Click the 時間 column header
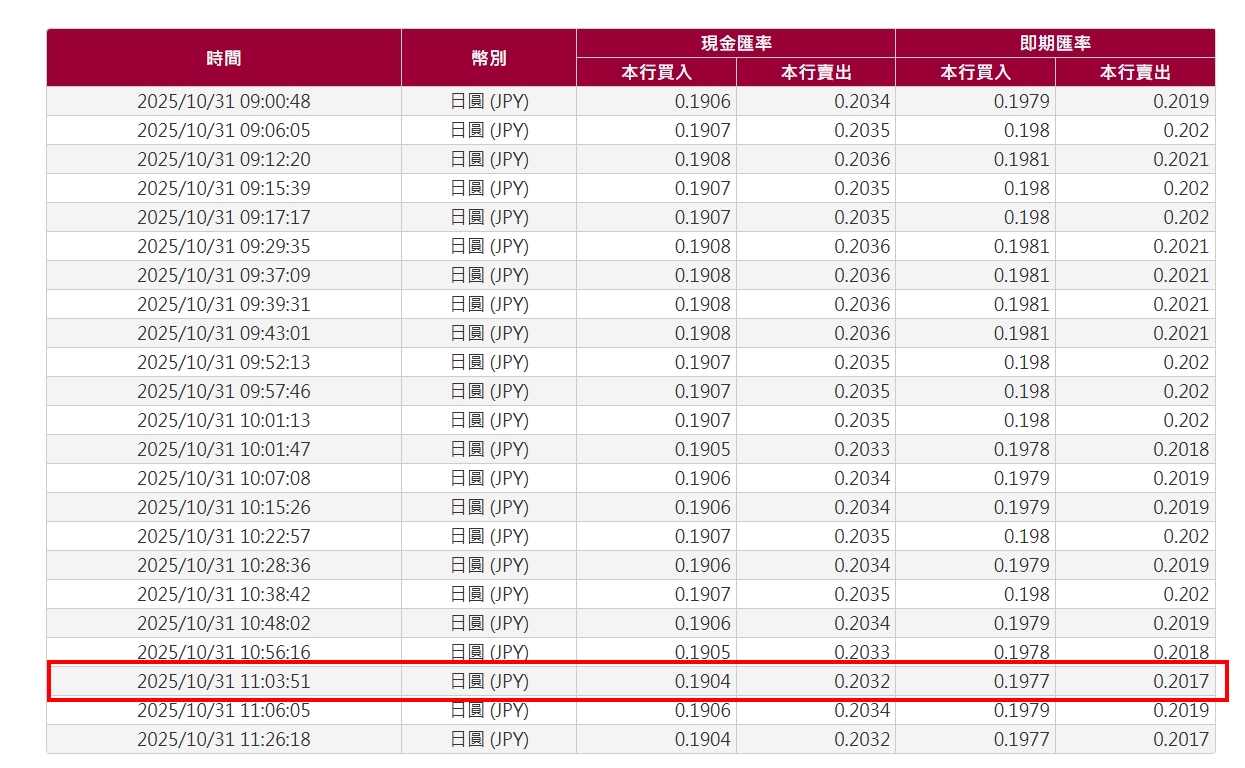The width and height of the screenshot is (1245, 768). pos(224,58)
